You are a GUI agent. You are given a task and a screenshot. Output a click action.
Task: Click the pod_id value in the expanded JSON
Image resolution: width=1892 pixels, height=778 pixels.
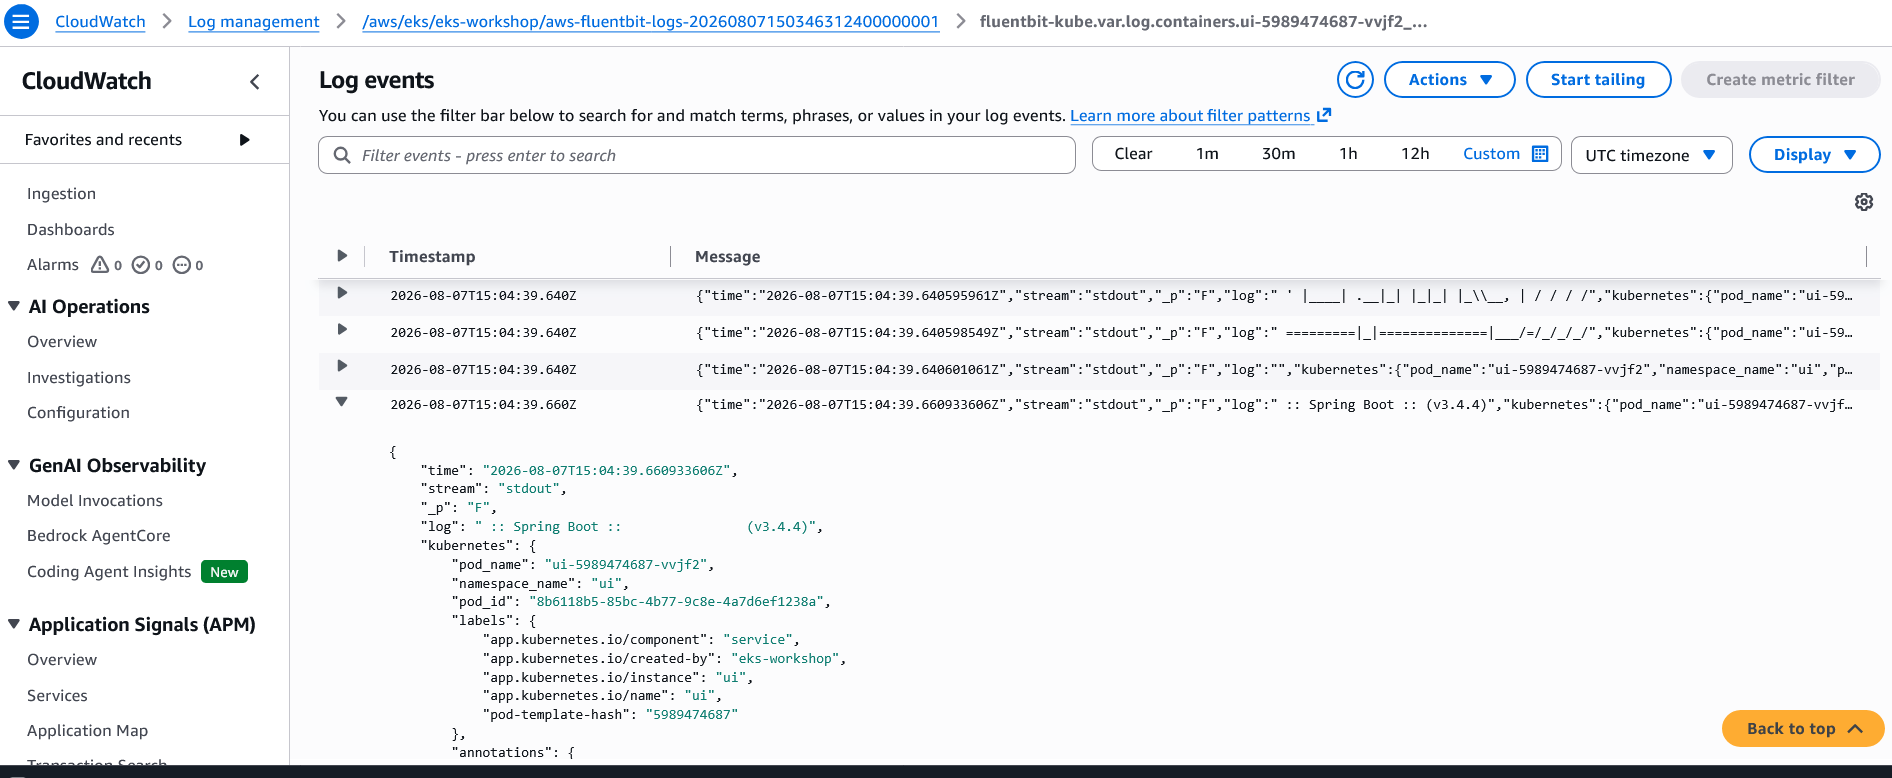point(677,602)
